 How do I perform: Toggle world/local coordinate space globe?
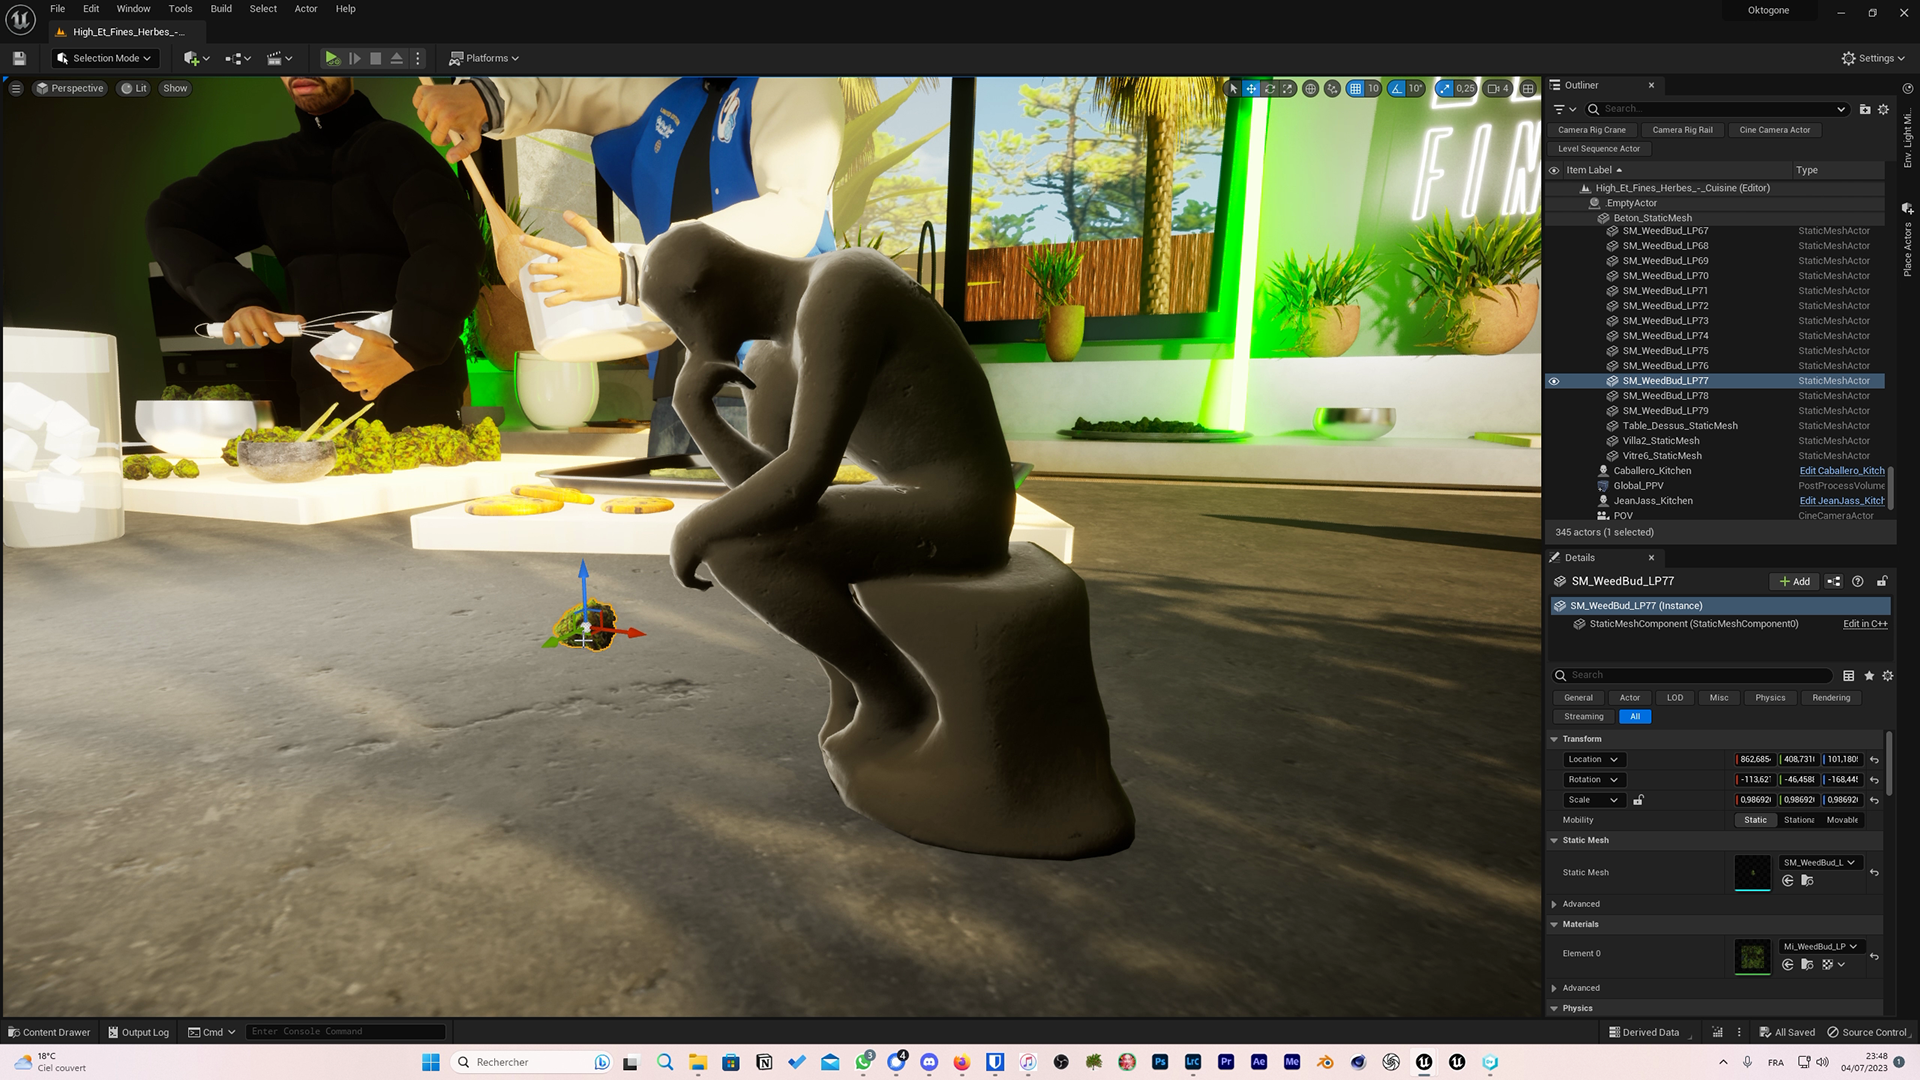point(1310,88)
